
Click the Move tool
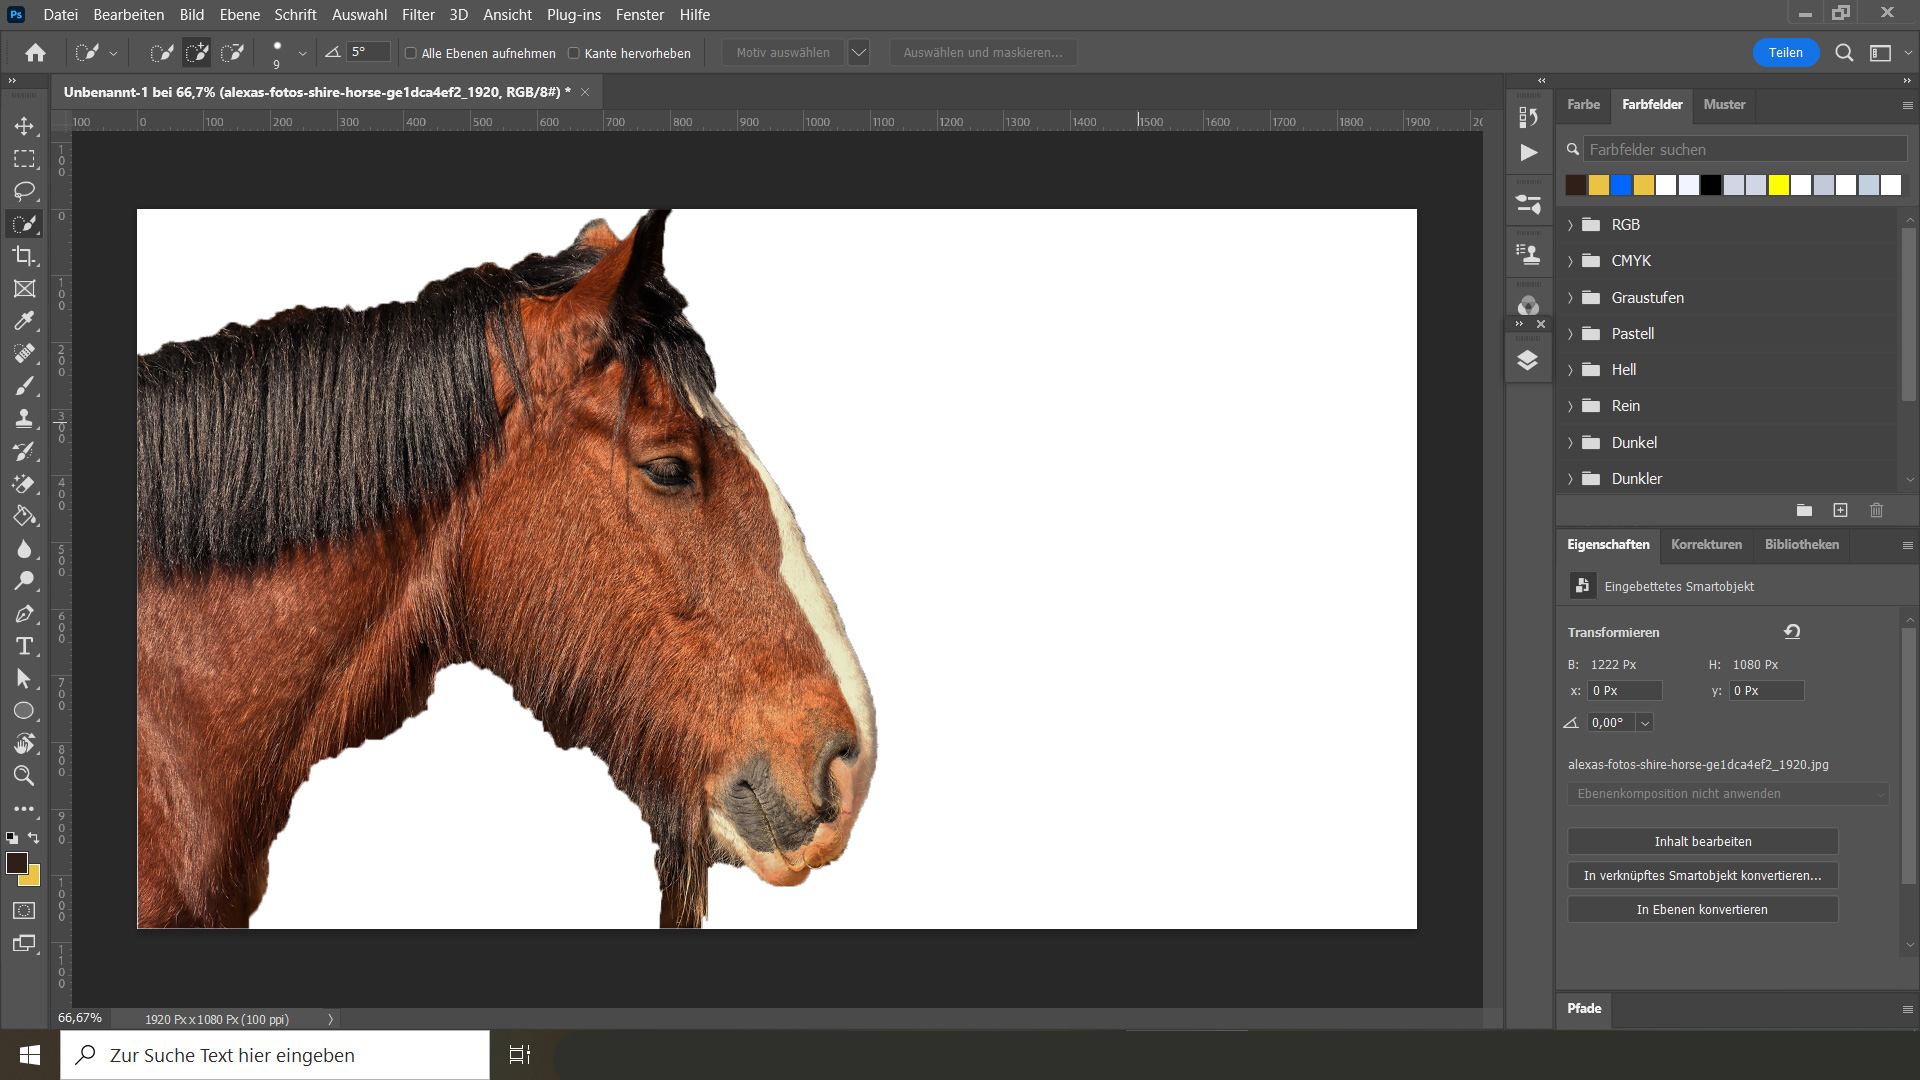tap(24, 126)
